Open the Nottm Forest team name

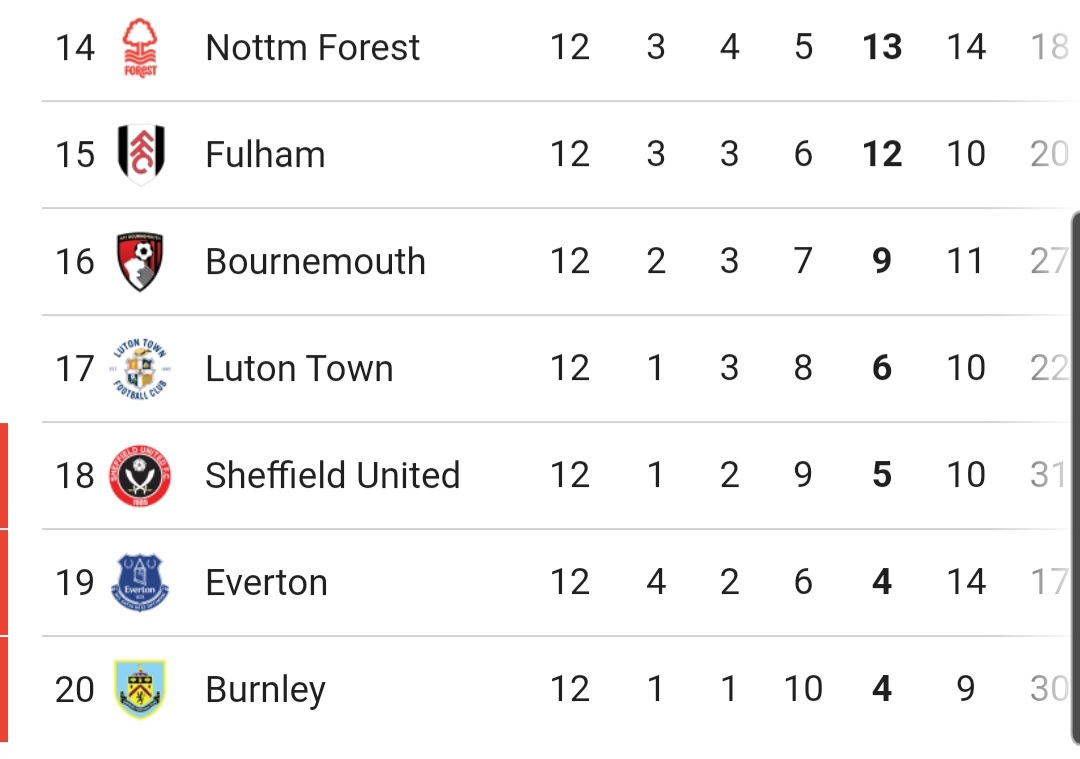coord(313,48)
